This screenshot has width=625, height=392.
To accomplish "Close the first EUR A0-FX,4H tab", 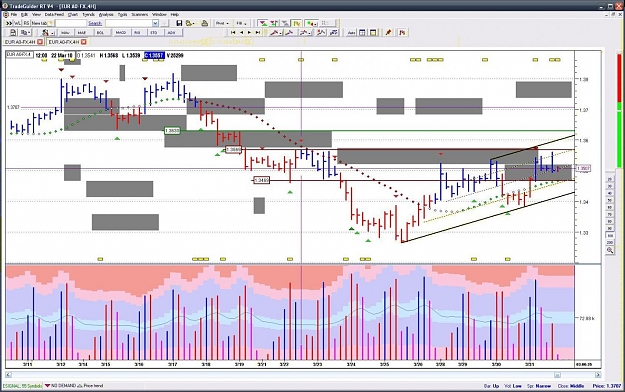I will pyautogui.click(x=40, y=42).
